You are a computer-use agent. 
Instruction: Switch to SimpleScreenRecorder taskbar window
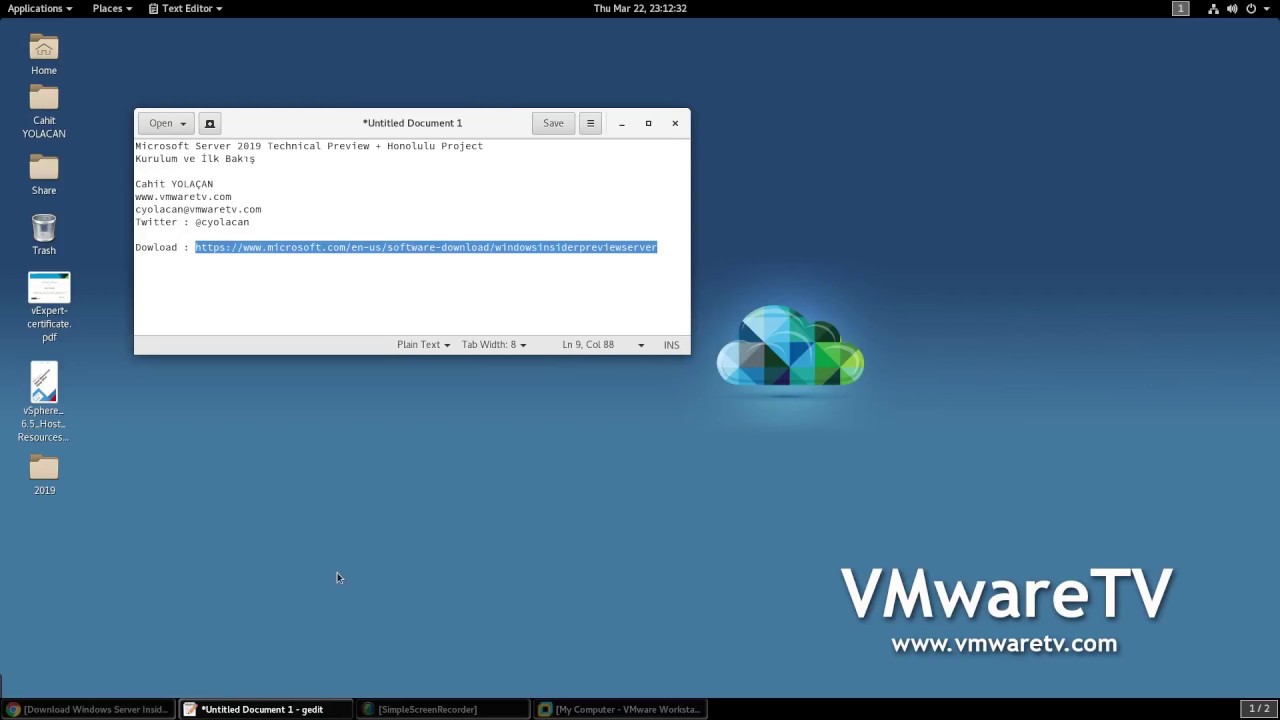[x=442, y=709]
